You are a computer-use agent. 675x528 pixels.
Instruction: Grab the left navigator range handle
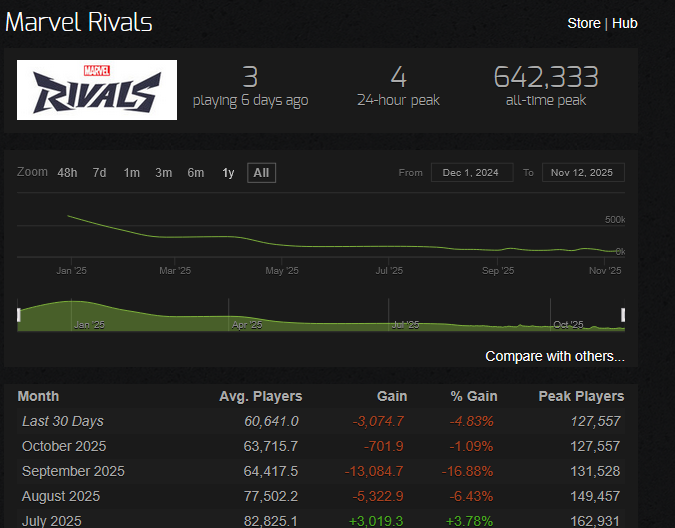click(19, 315)
